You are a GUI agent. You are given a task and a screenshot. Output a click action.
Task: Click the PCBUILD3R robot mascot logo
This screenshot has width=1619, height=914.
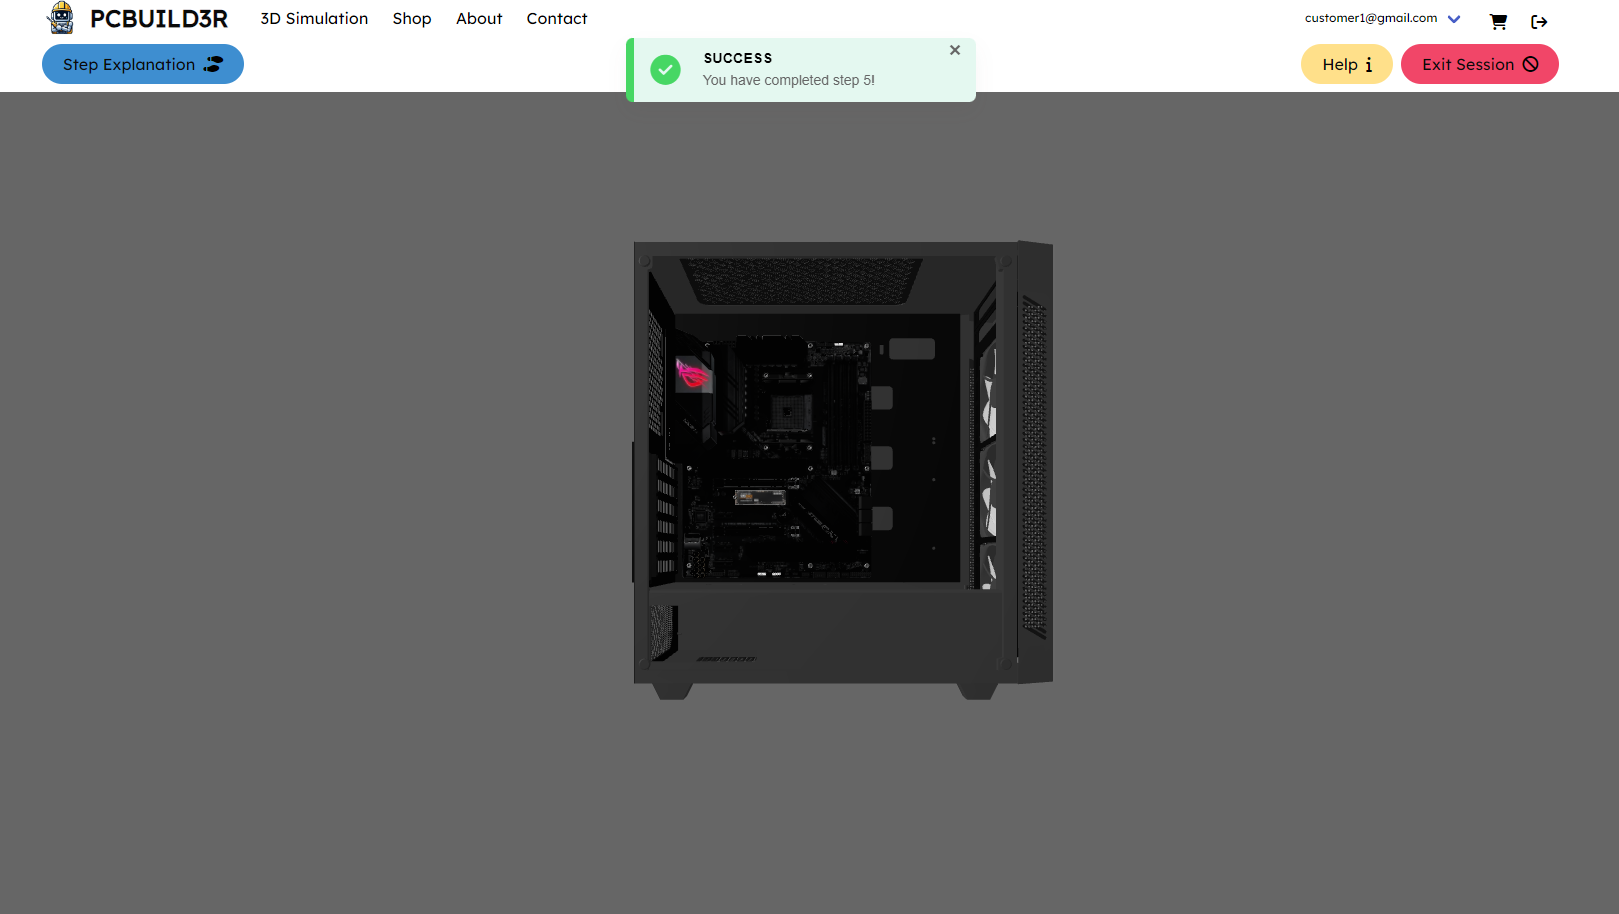[61, 18]
